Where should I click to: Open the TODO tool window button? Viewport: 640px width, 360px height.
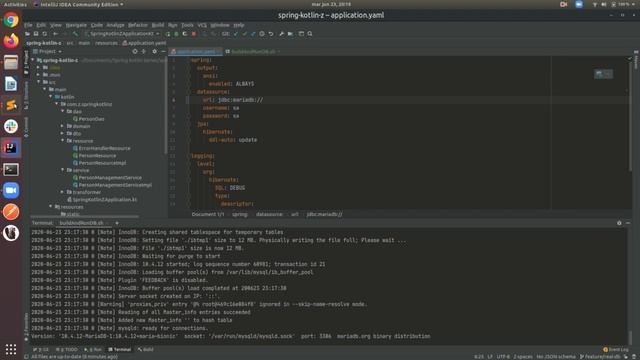point(67,349)
